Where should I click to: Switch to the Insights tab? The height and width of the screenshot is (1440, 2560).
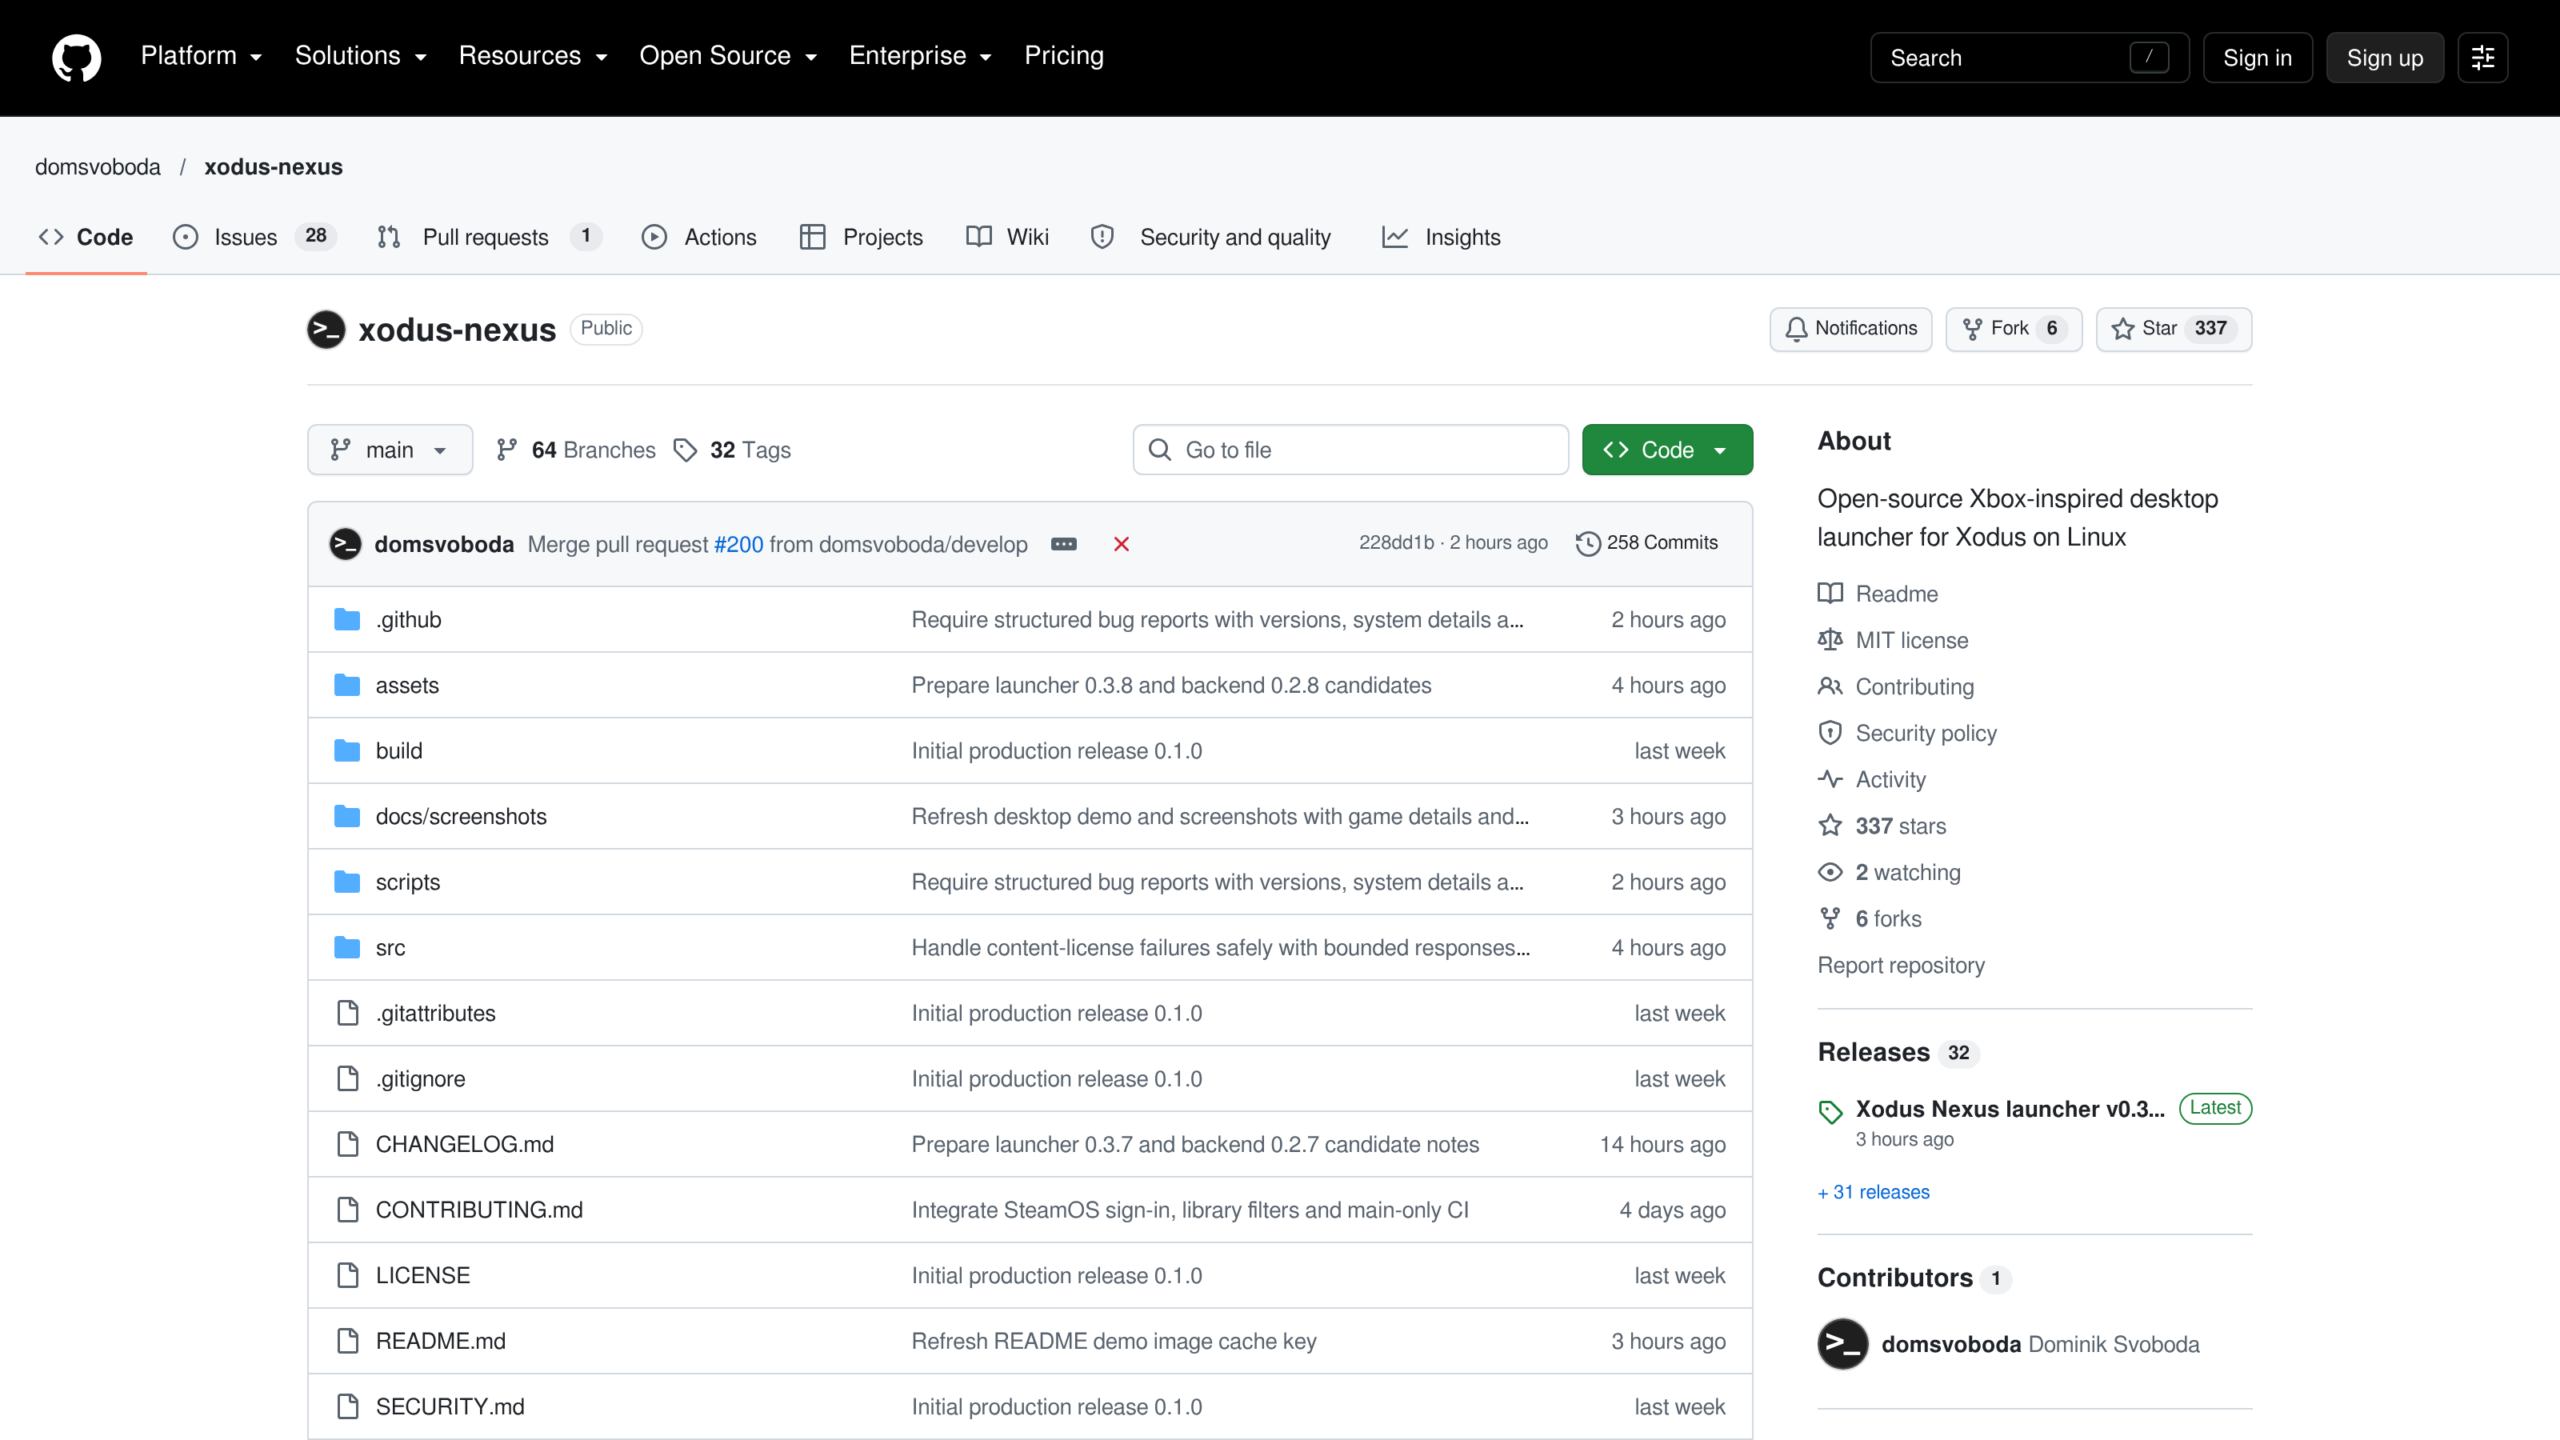pos(1441,237)
